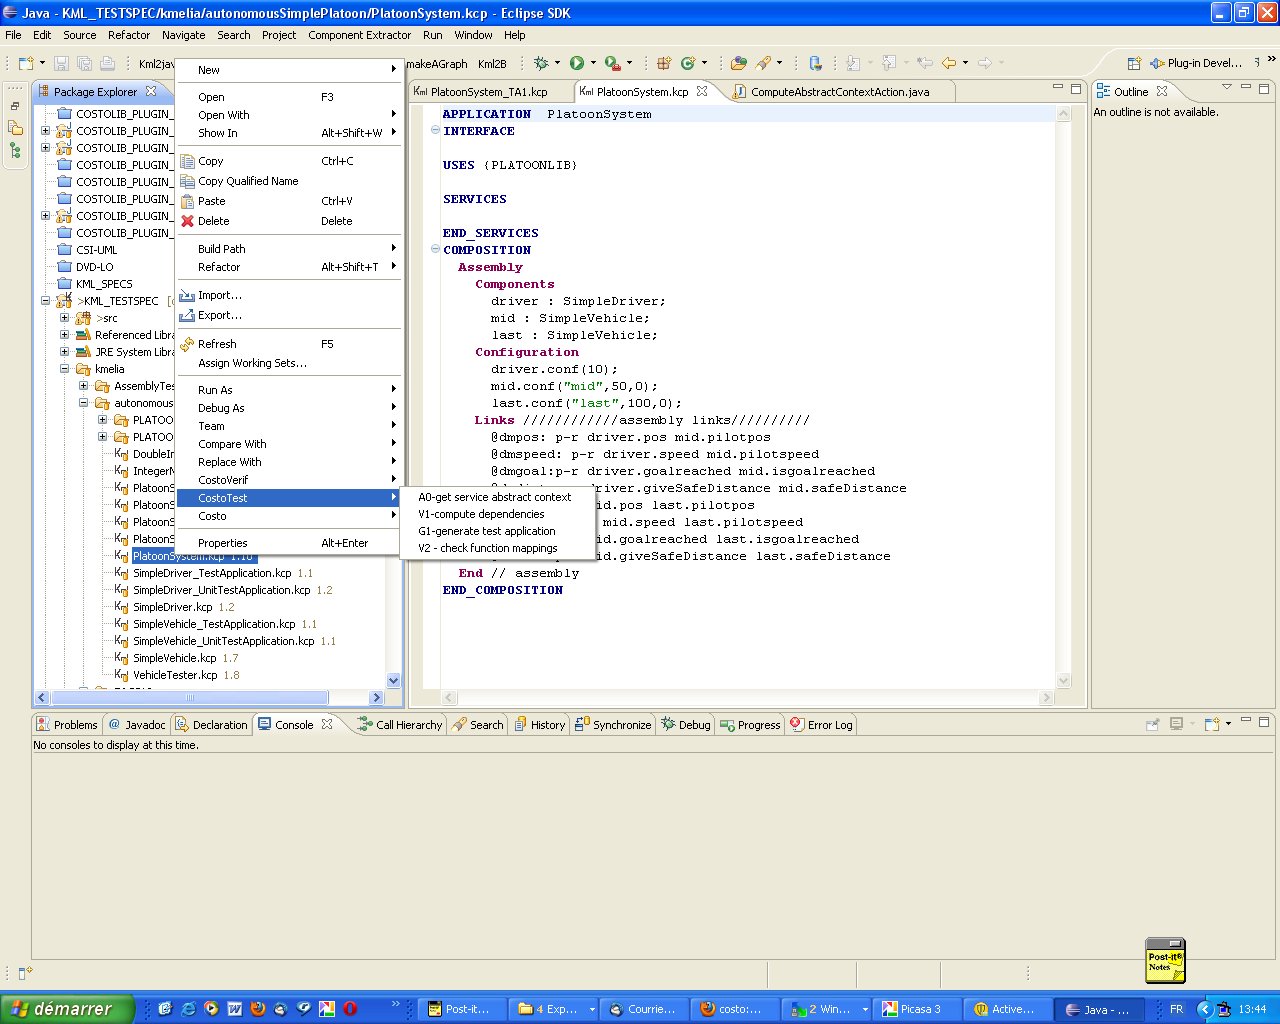
Task: Click Hierarchy icon in left fast-view bar
Action: (x=15, y=150)
